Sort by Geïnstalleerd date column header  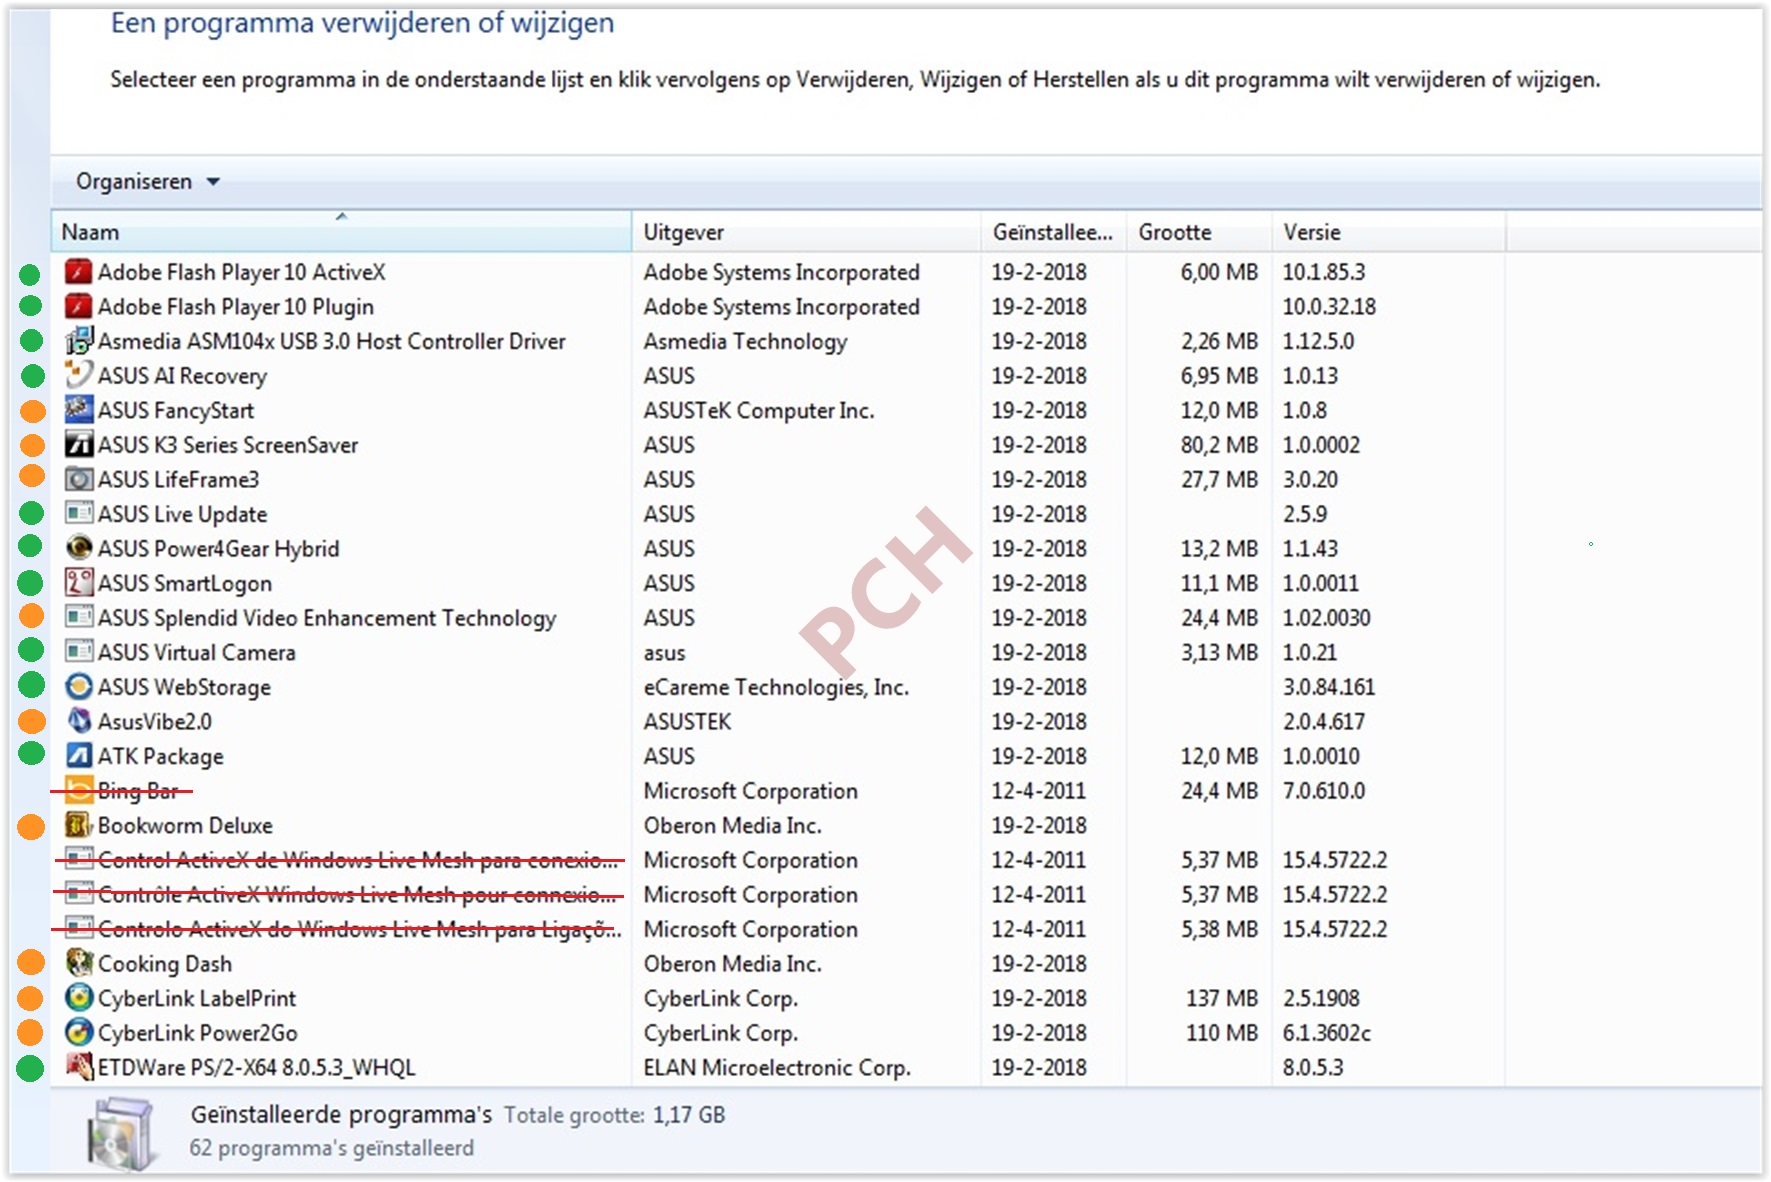1053,232
